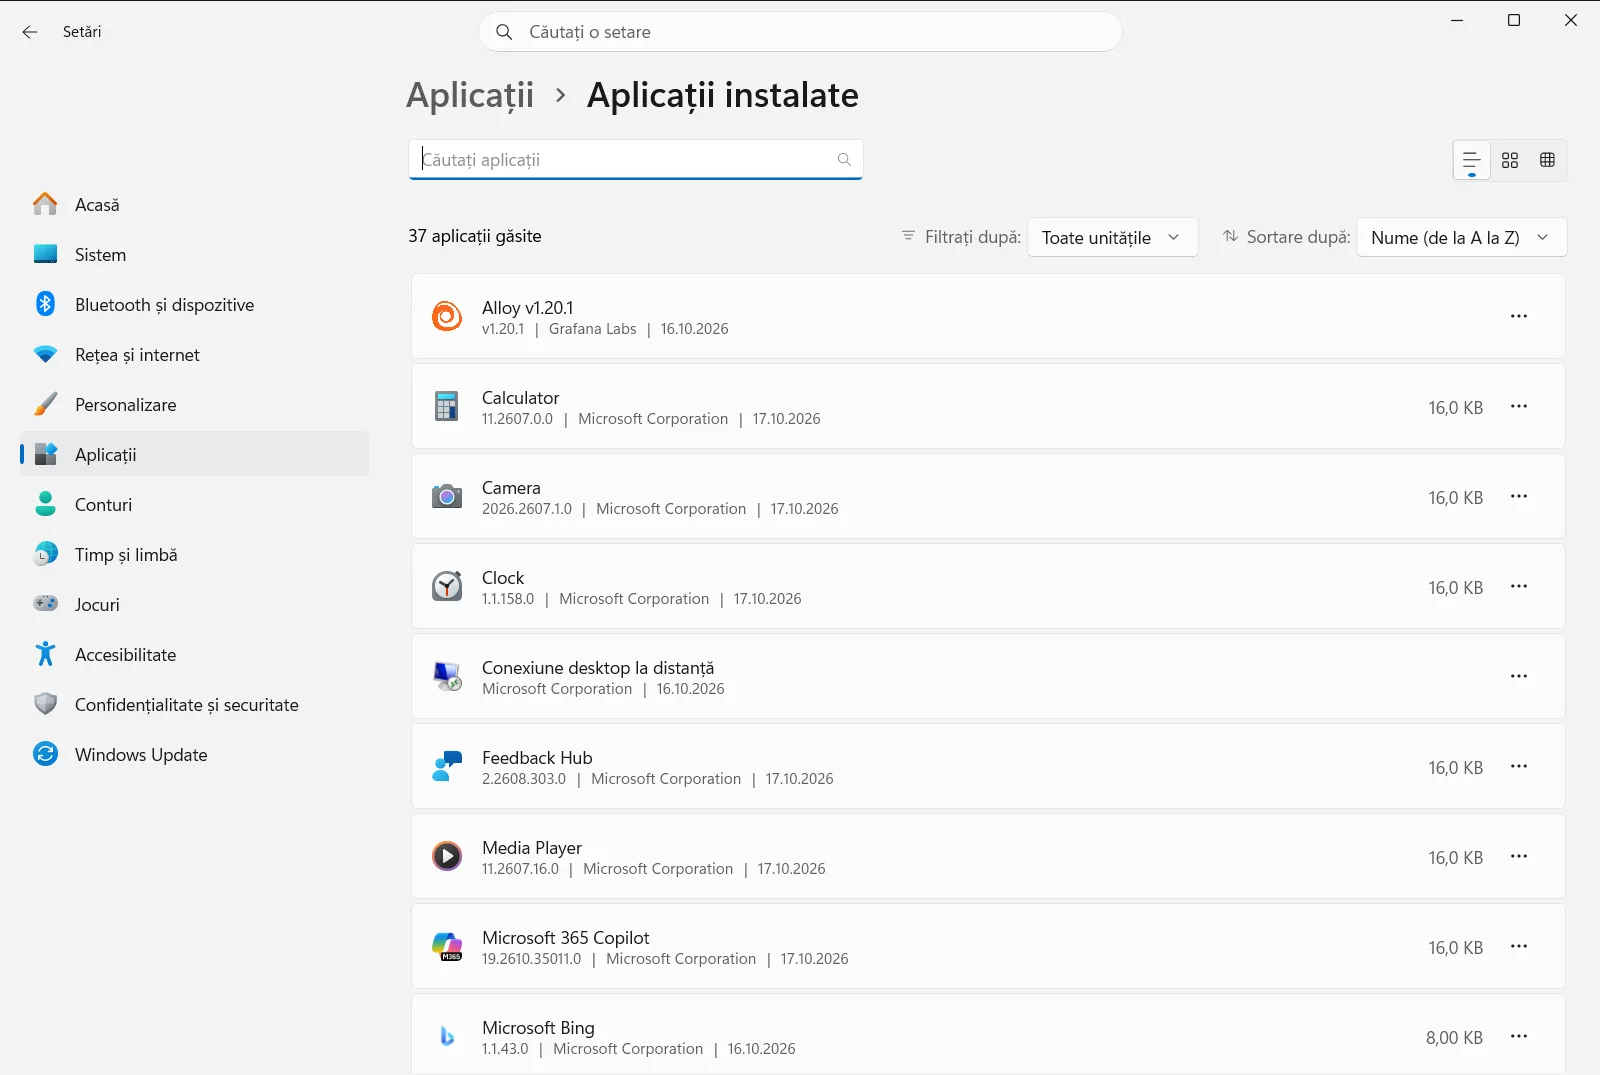The image size is (1600, 1075).
Task: Click the Microsoft 365 Copilot icon
Action: [x=447, y=946]
